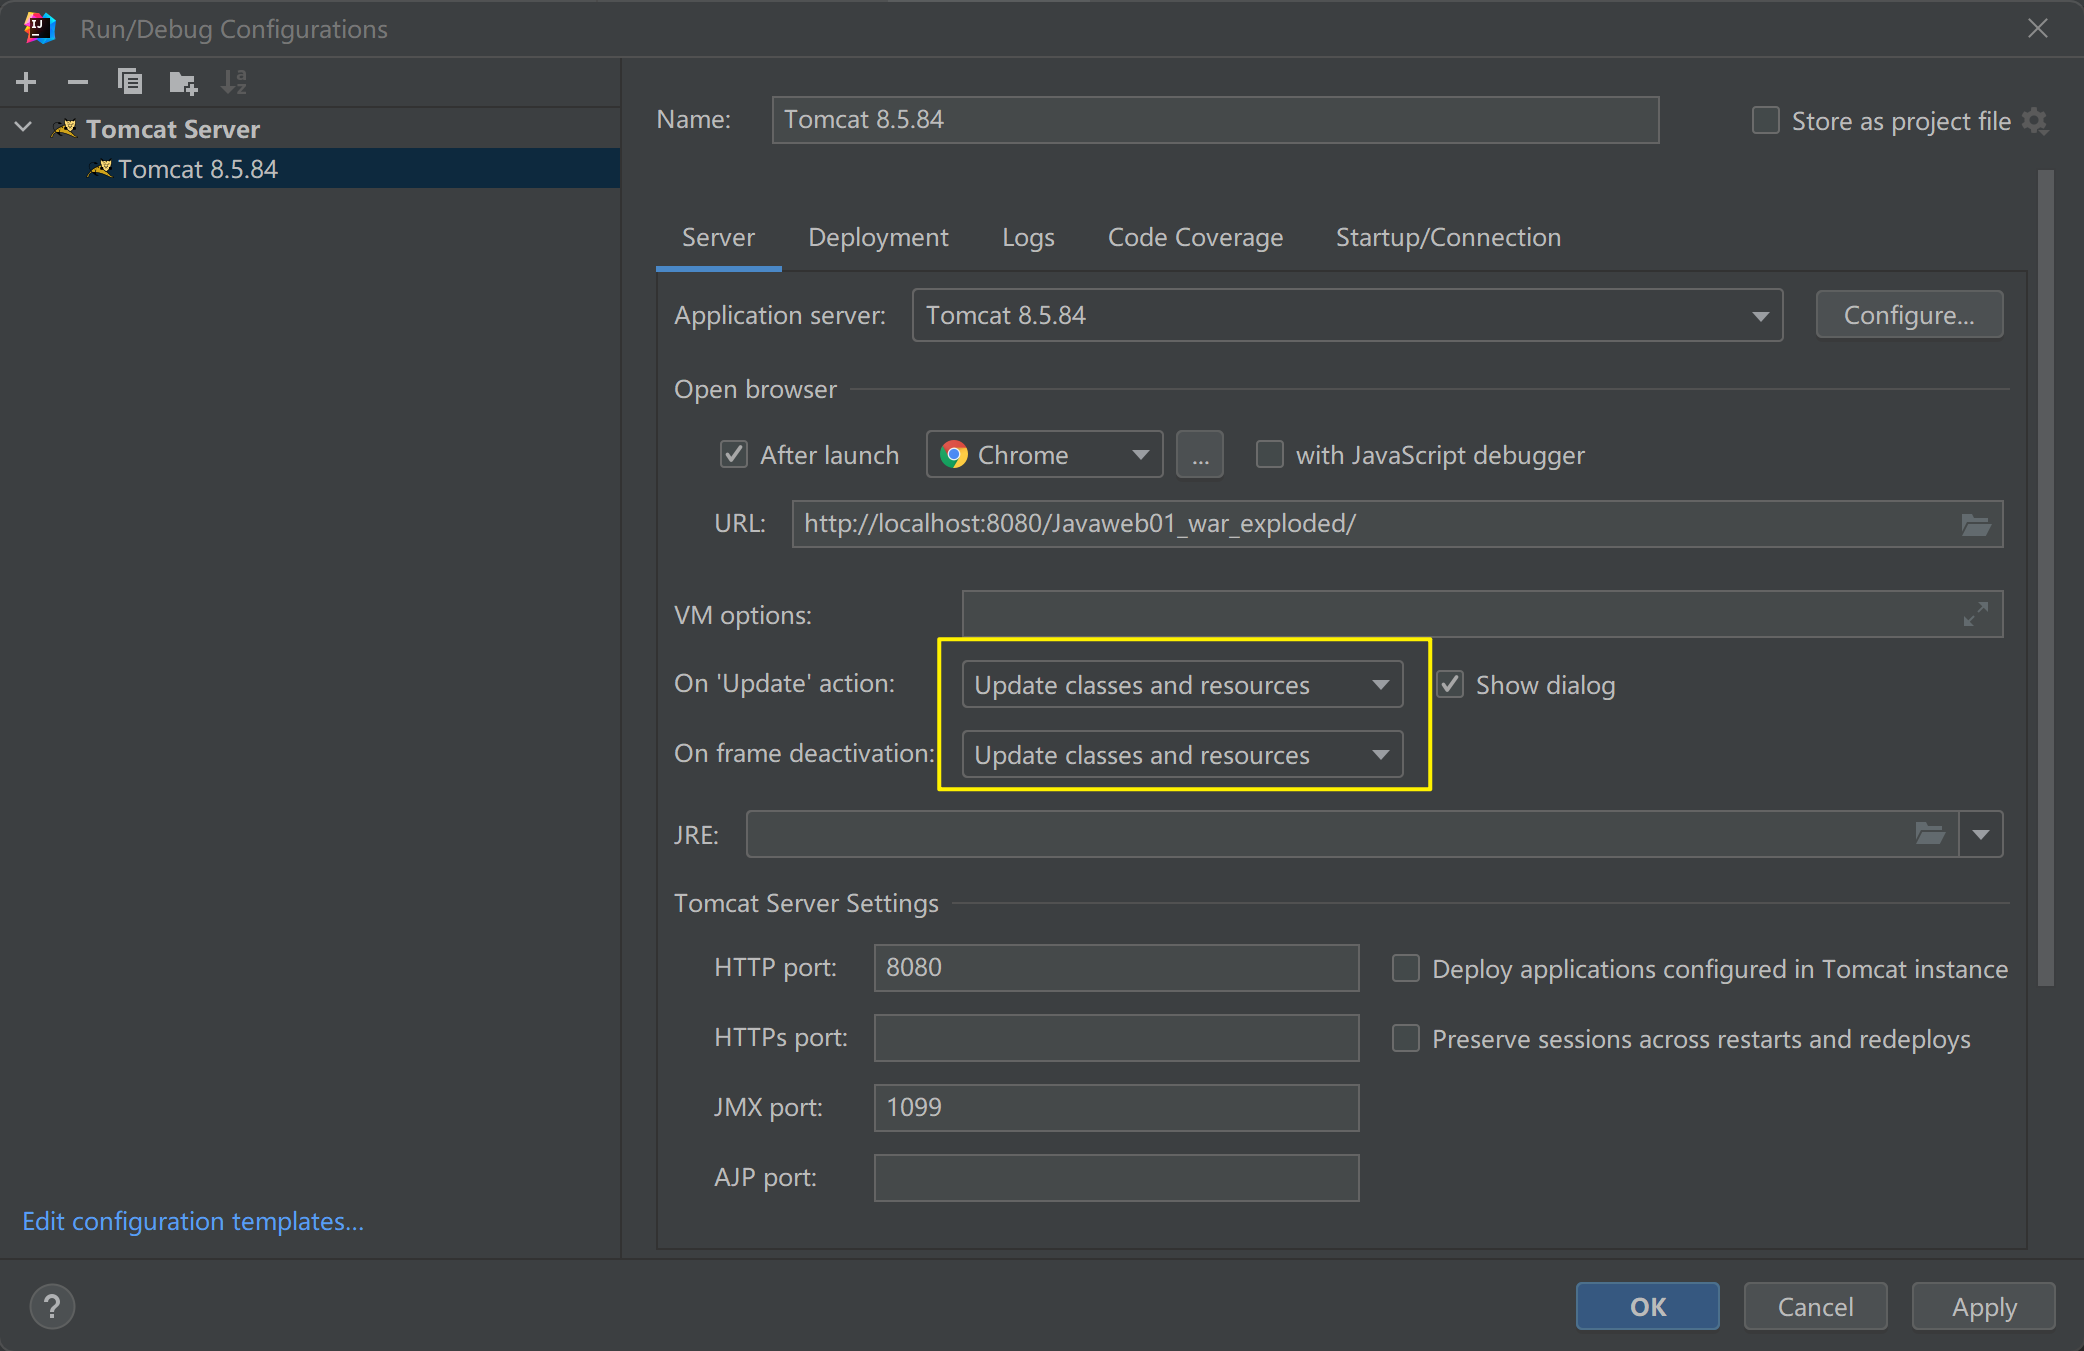Image resolution: width=2084 pixels, height=1351 pixels.
Task: Switch to the Deployment tab
Action: pos(878,237)
